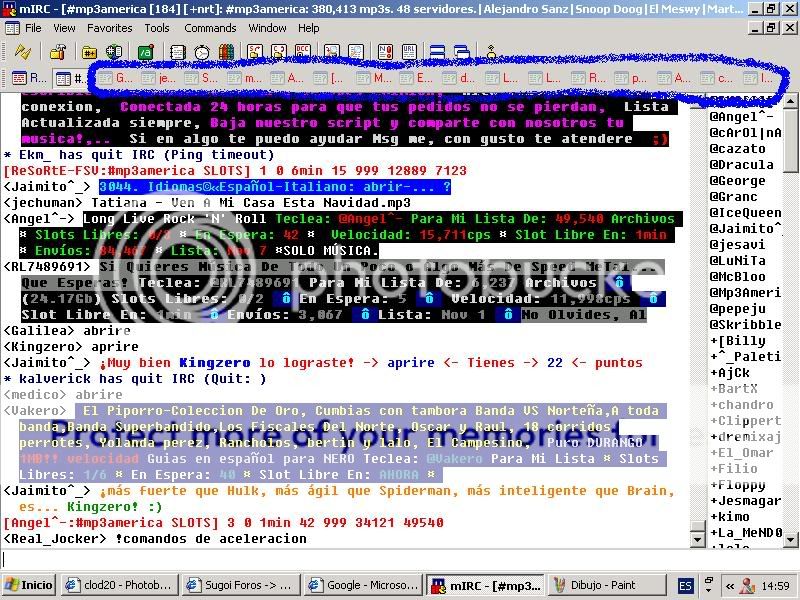The height and width of the screenshot is (600, 800).
Task: Open the Notify List icon
Action: point(386,52)
